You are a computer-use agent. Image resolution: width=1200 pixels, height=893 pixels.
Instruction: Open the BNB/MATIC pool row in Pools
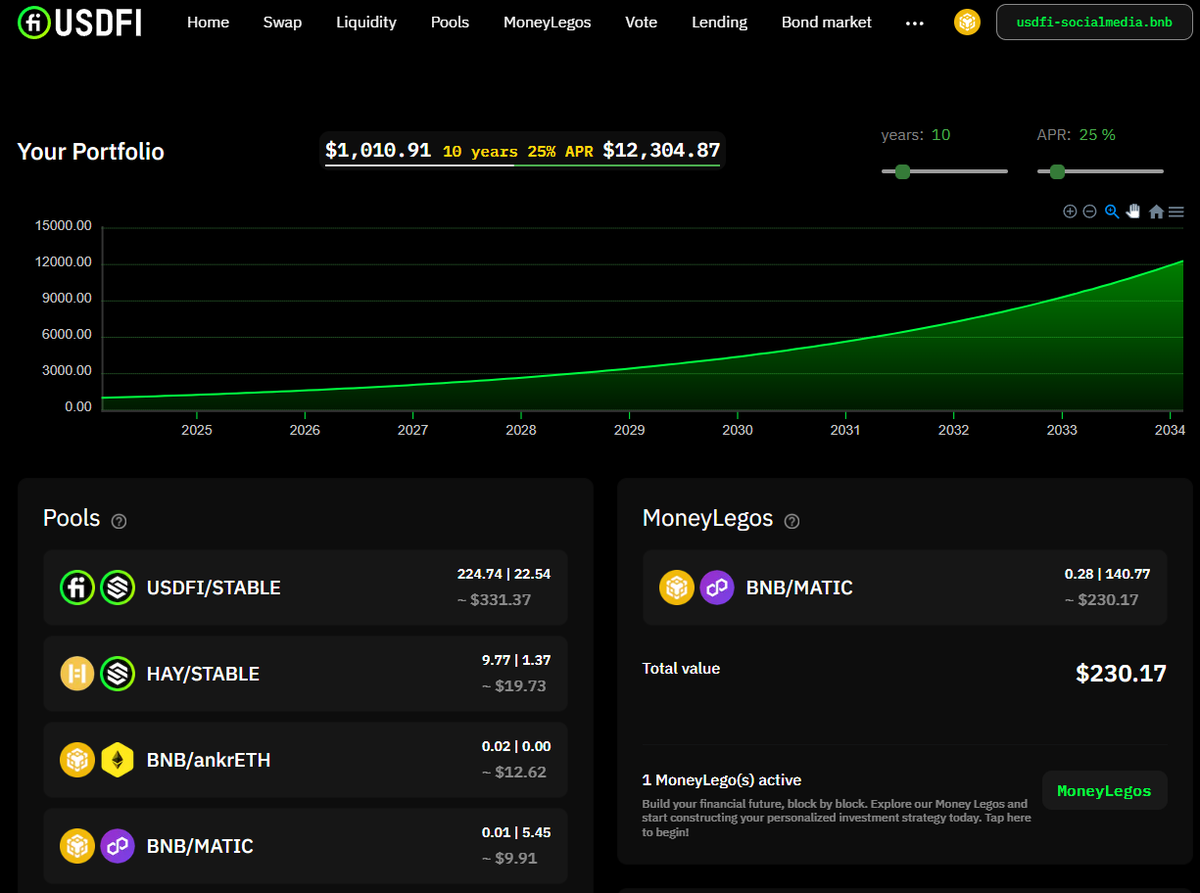[x=305, y=846]
